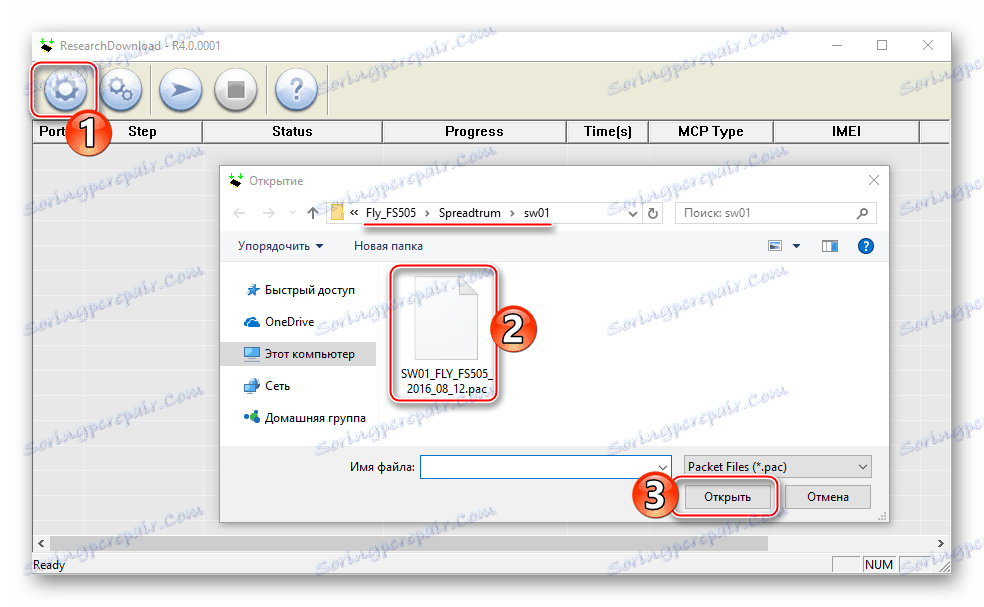The image size is (984, 607).
Task: Open Help via the question mark icon
Action: click(x=295, y=90)
